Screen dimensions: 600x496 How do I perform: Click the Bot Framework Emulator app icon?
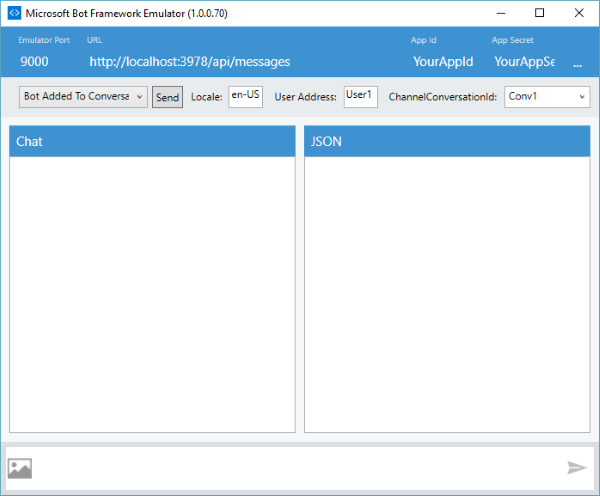pos(14,13)
